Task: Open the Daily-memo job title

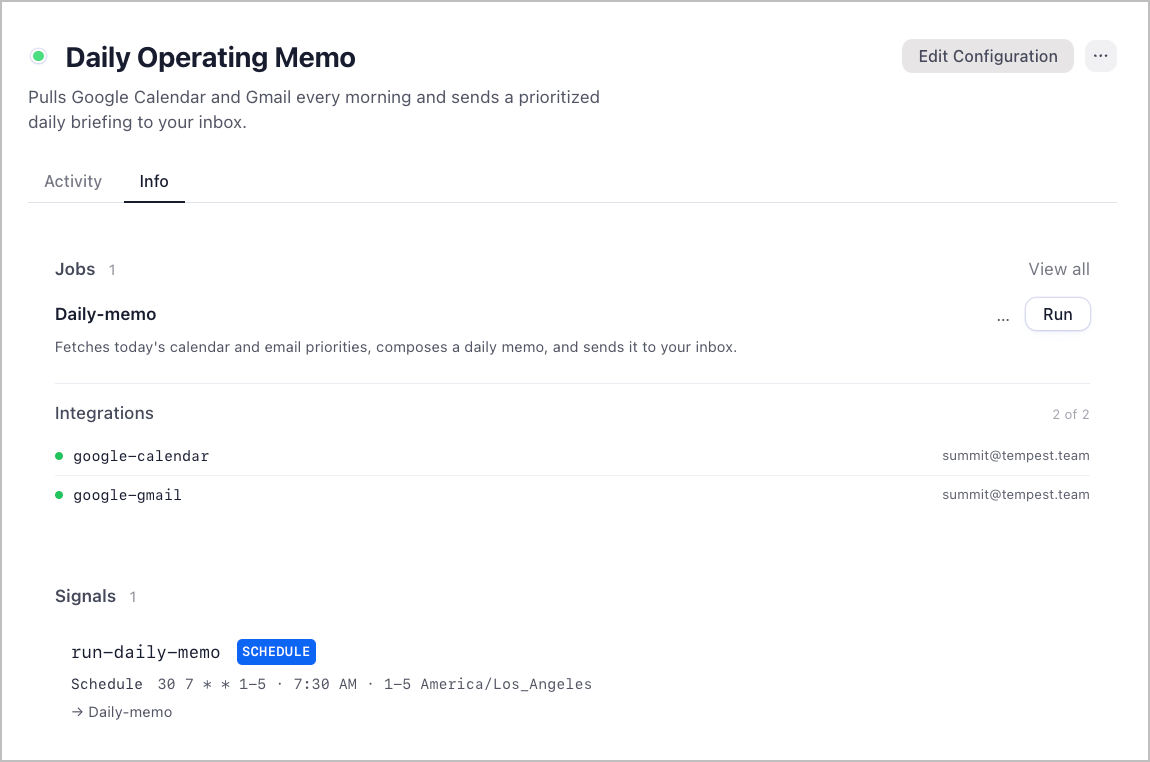Action: (x=106, y=314)
